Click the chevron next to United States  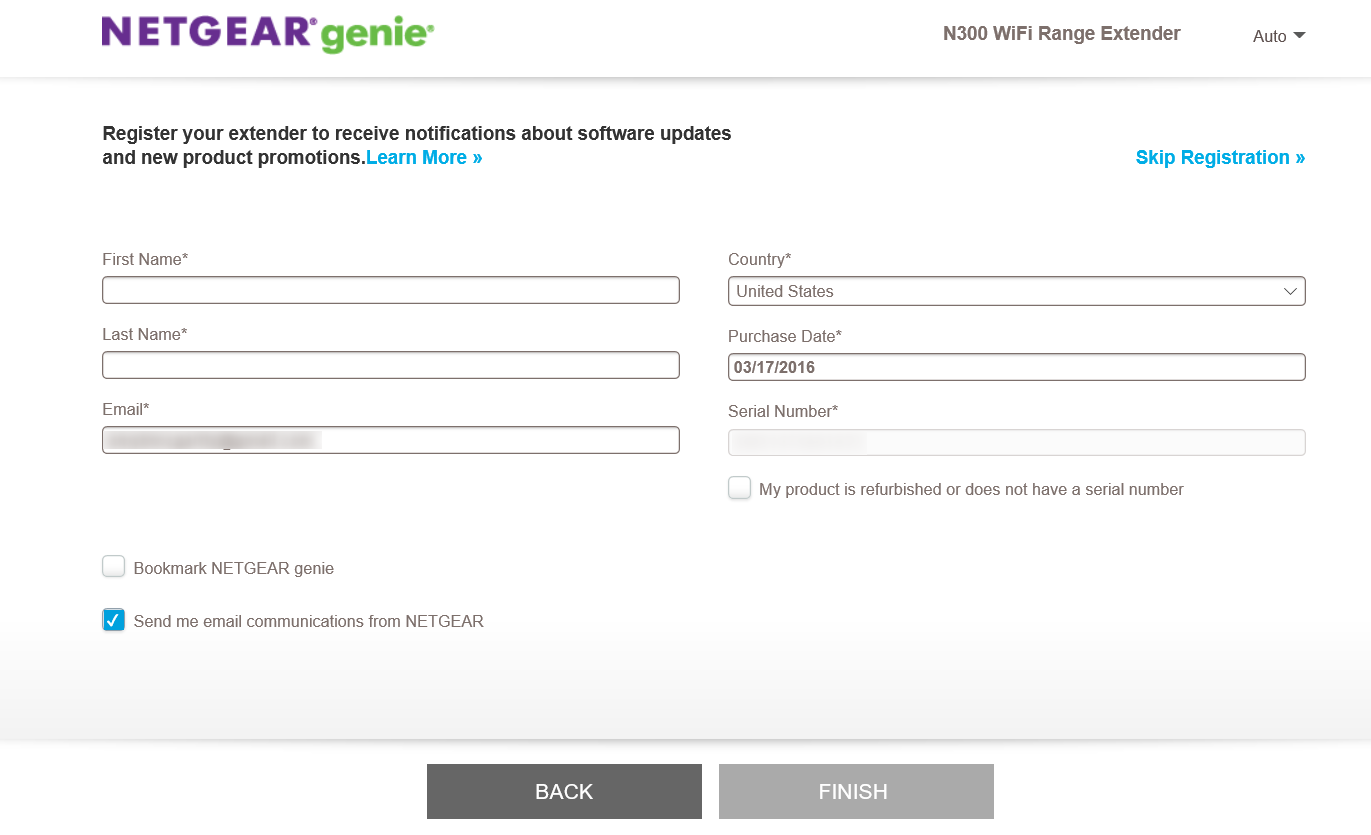pos(1290,291)
